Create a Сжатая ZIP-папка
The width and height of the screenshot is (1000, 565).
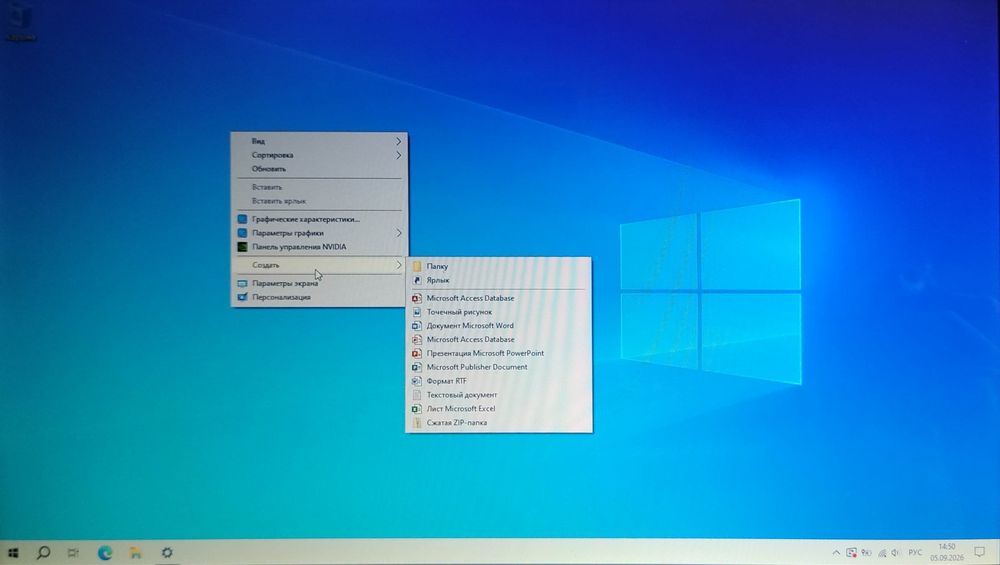(x=498, y=423)
